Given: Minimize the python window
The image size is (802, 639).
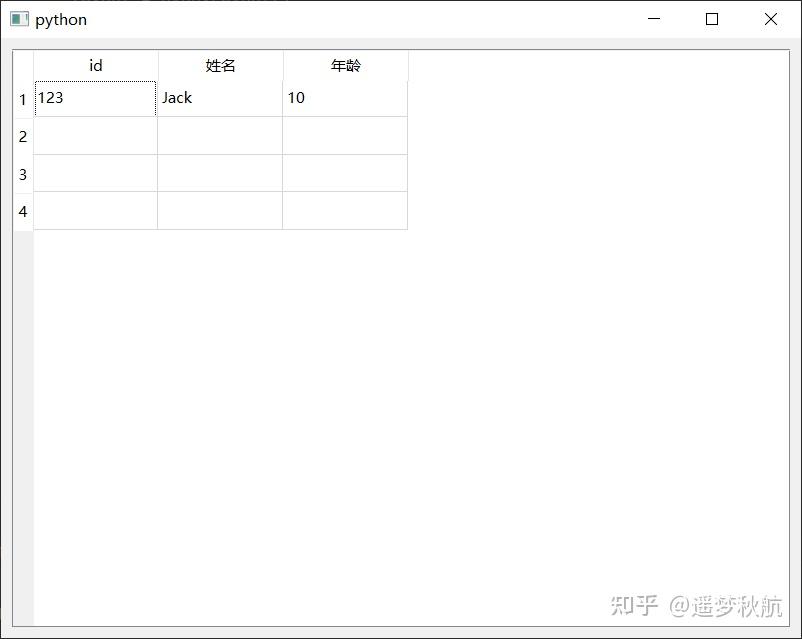Looking at the screenshot, I should (654, 19).
